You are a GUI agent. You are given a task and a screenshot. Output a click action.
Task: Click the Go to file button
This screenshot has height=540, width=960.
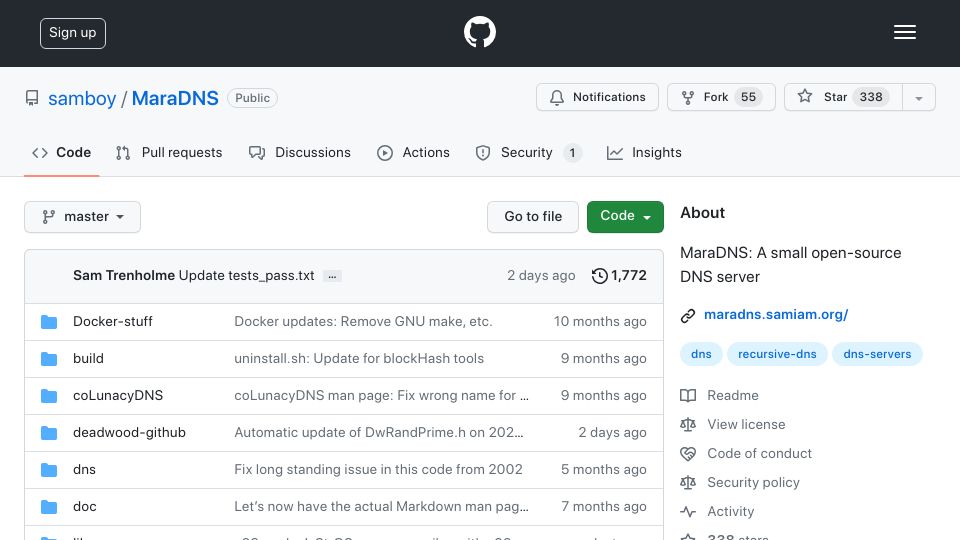click(x=533, y=217)
